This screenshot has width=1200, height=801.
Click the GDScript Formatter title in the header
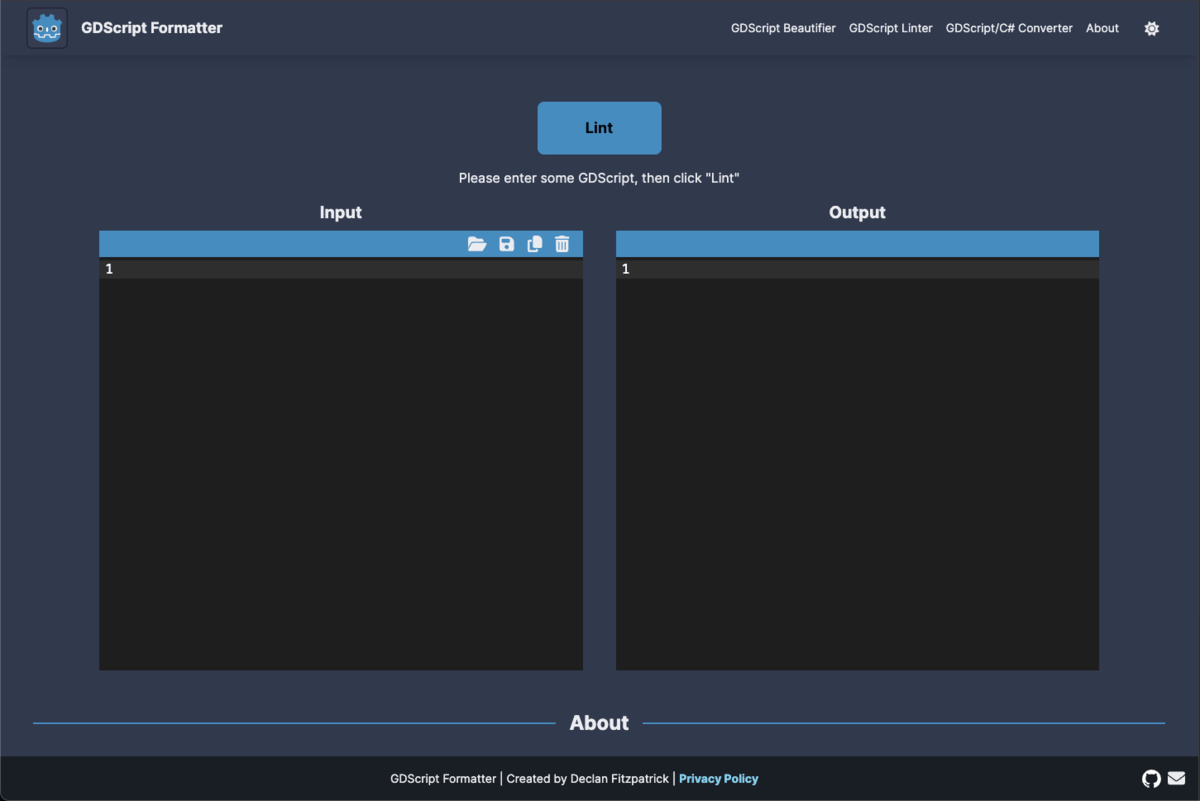pos(152,27)
